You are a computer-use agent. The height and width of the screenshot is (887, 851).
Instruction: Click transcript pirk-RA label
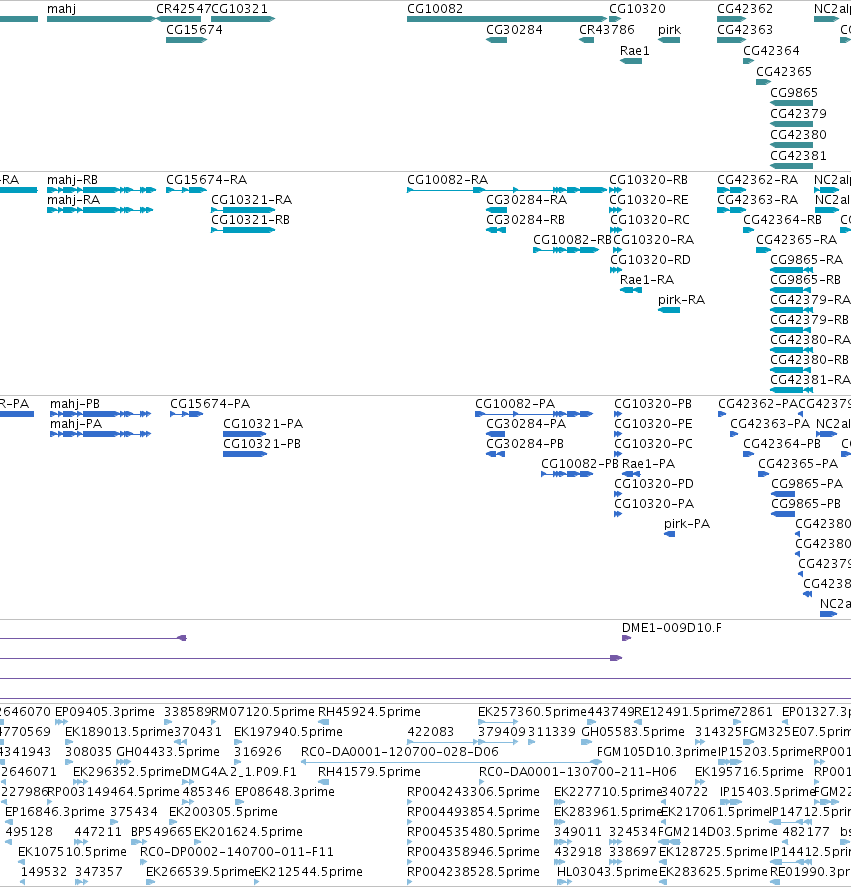pyautogui.click(x=681, y=299)
